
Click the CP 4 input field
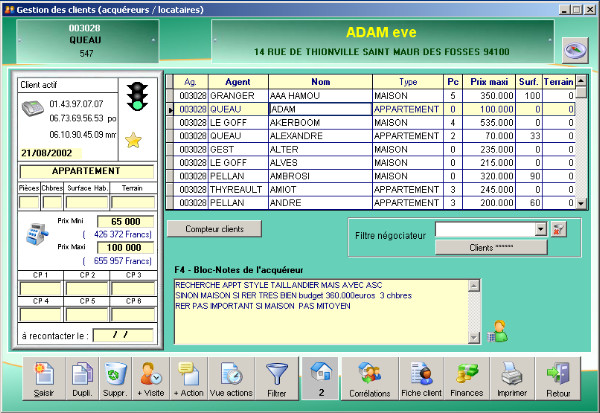(40, 315)
